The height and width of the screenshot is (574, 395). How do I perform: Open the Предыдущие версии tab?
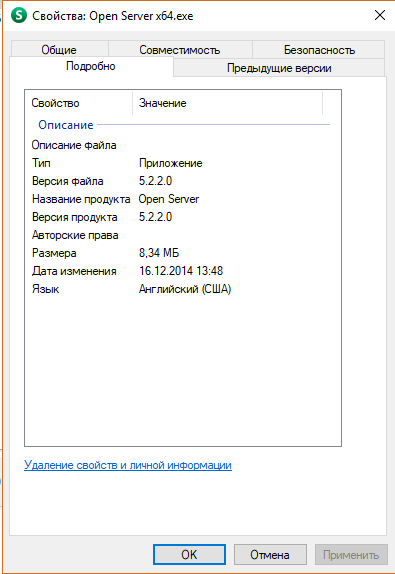point(279,68)
